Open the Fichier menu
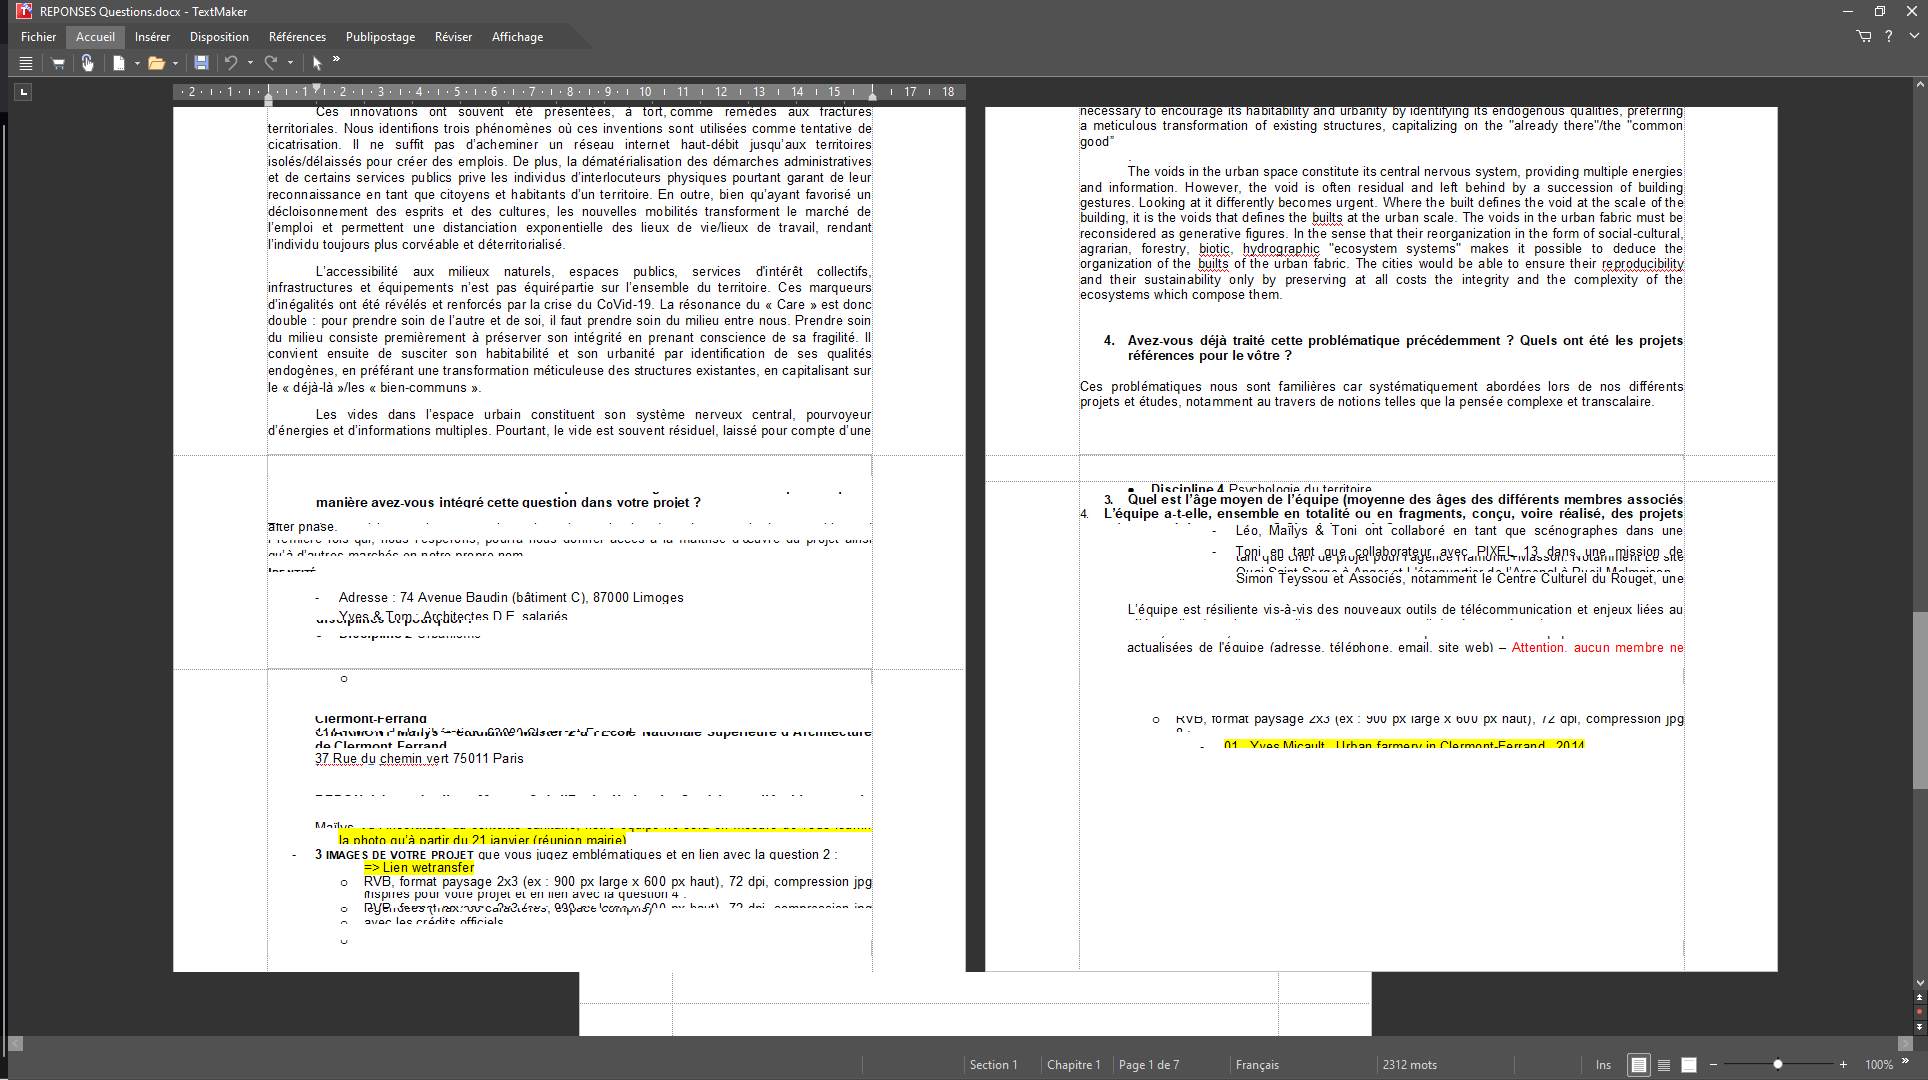Screen dimensions: 1928x1080 tap(38, 37)
